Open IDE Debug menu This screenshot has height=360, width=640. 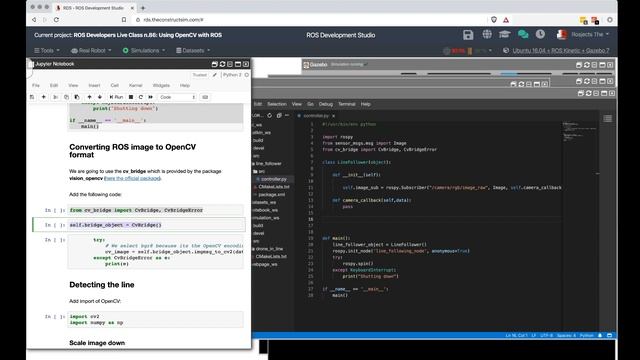point(326,104)
